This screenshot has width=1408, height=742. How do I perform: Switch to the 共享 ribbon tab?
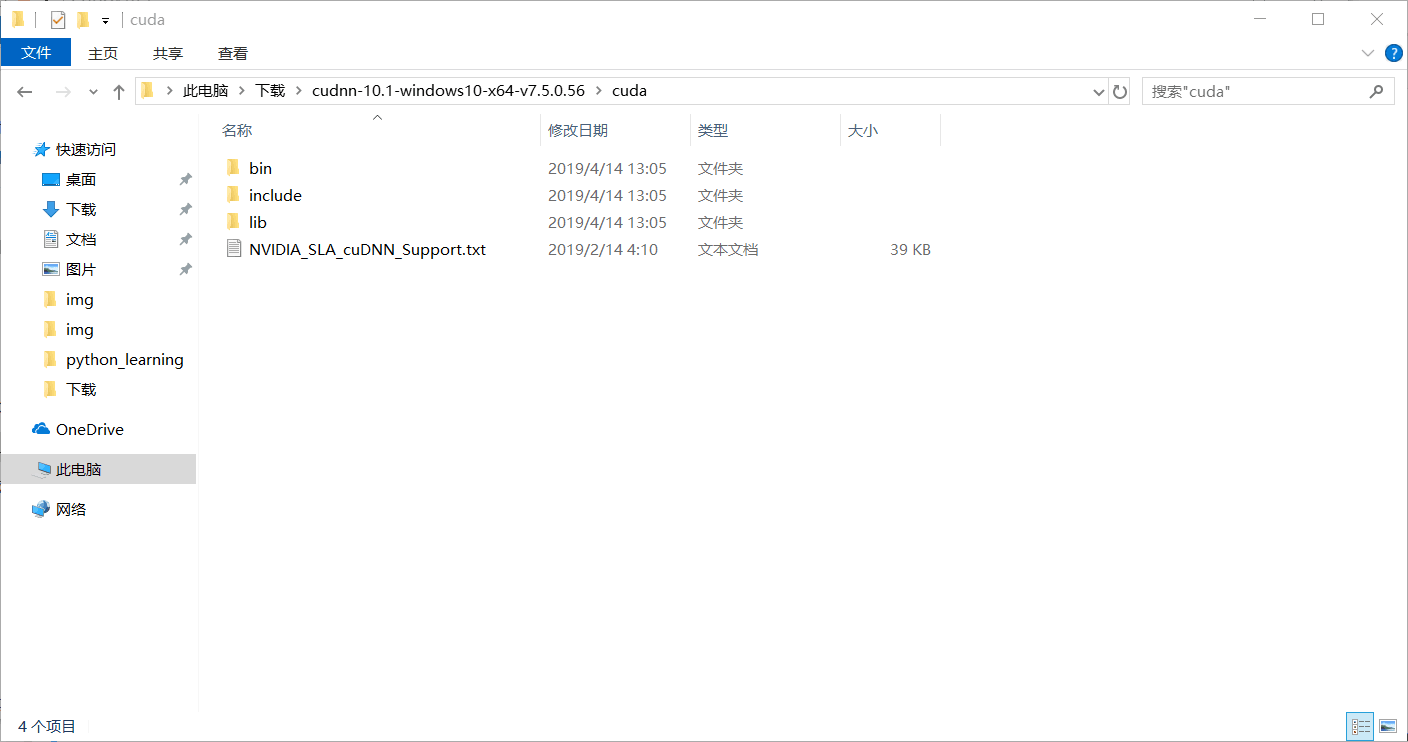click(168, 53)
